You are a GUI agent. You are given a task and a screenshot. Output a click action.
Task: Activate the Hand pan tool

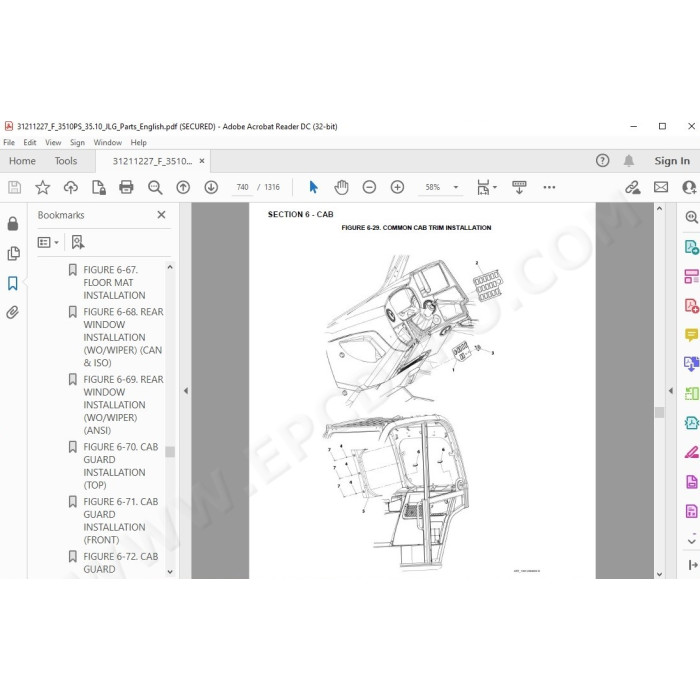[342, 187]
